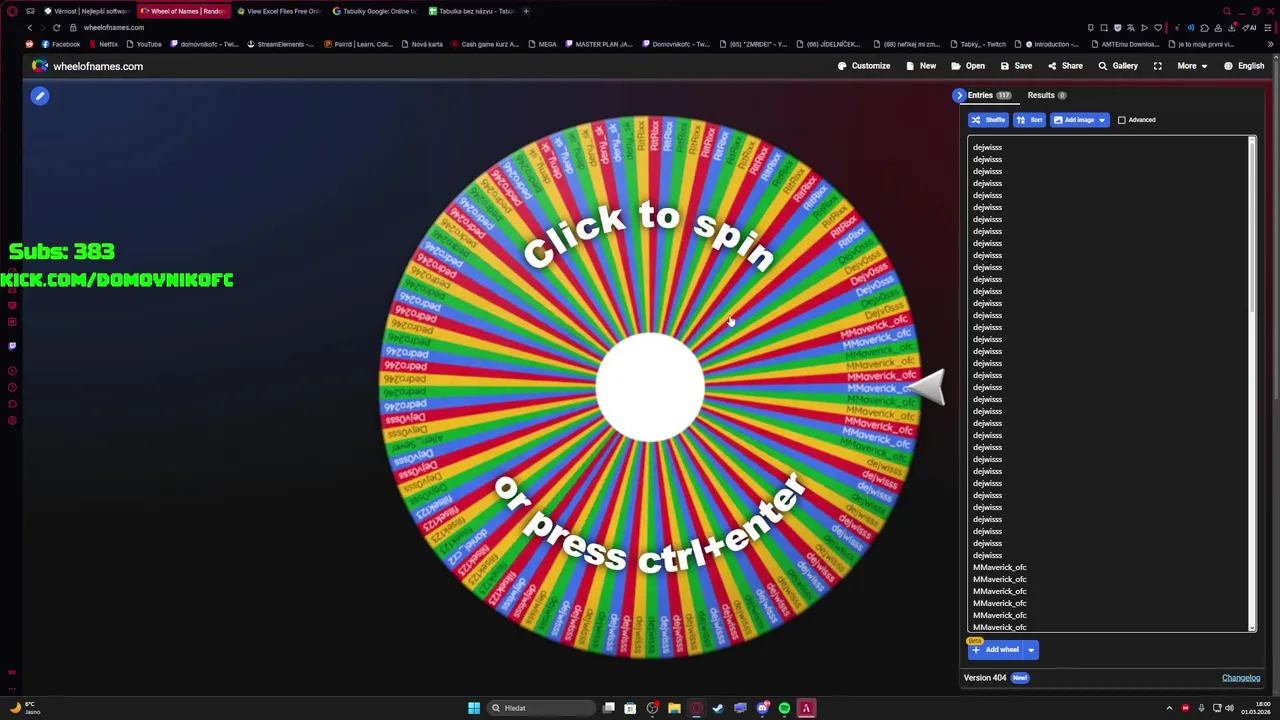Open Opera GX from the taskbar
This screenshot has height=720, width=1280.
(696, 708)
